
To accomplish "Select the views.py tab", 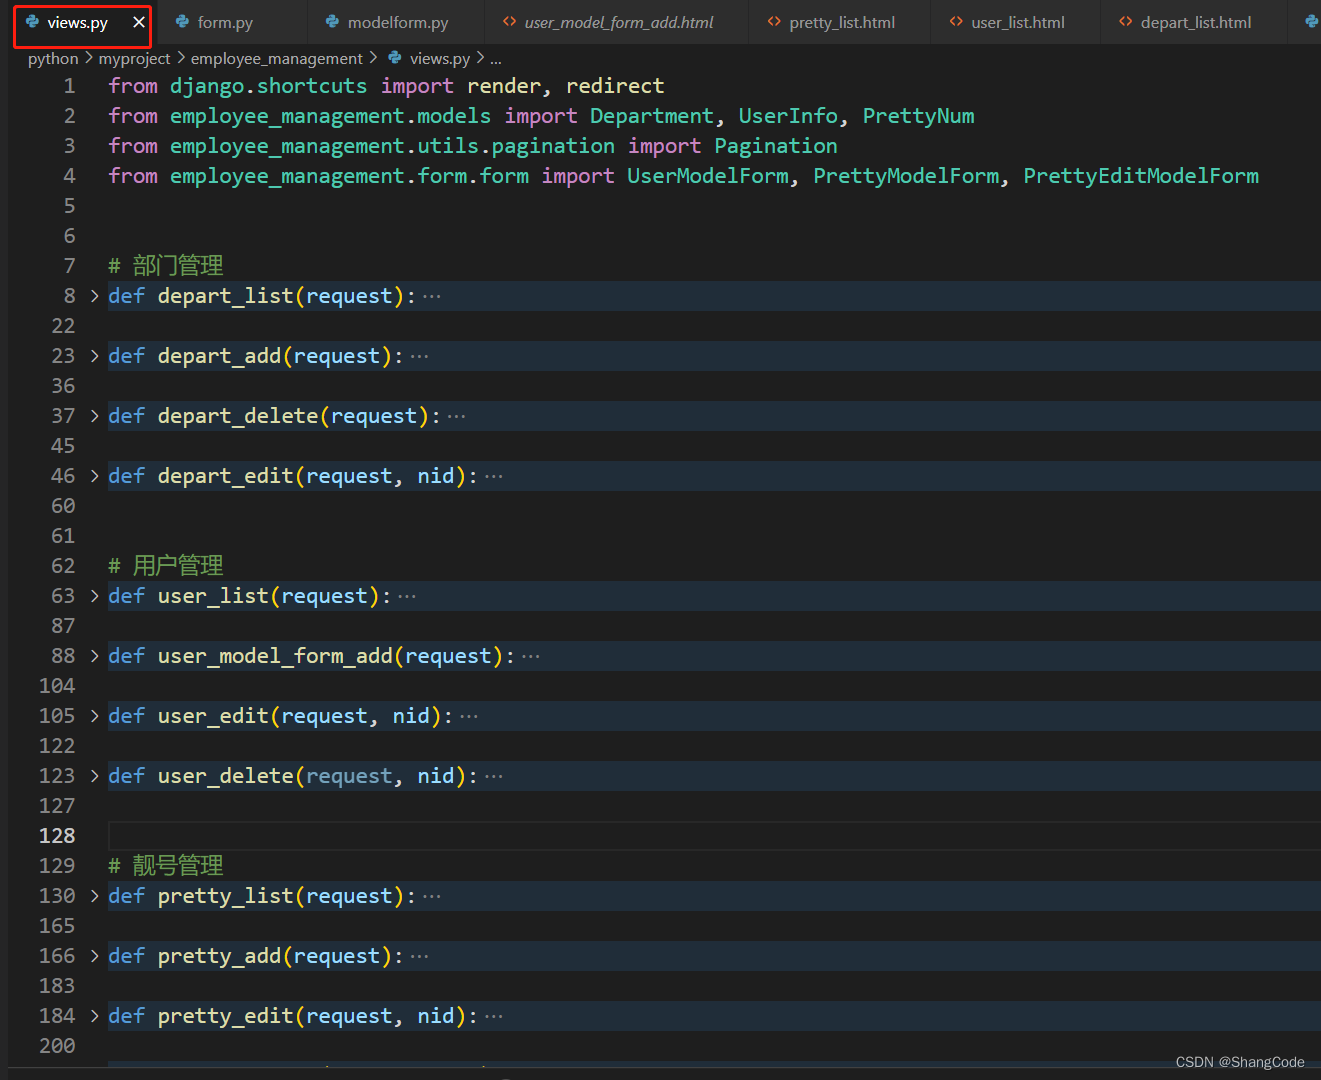I will point(77,22).
